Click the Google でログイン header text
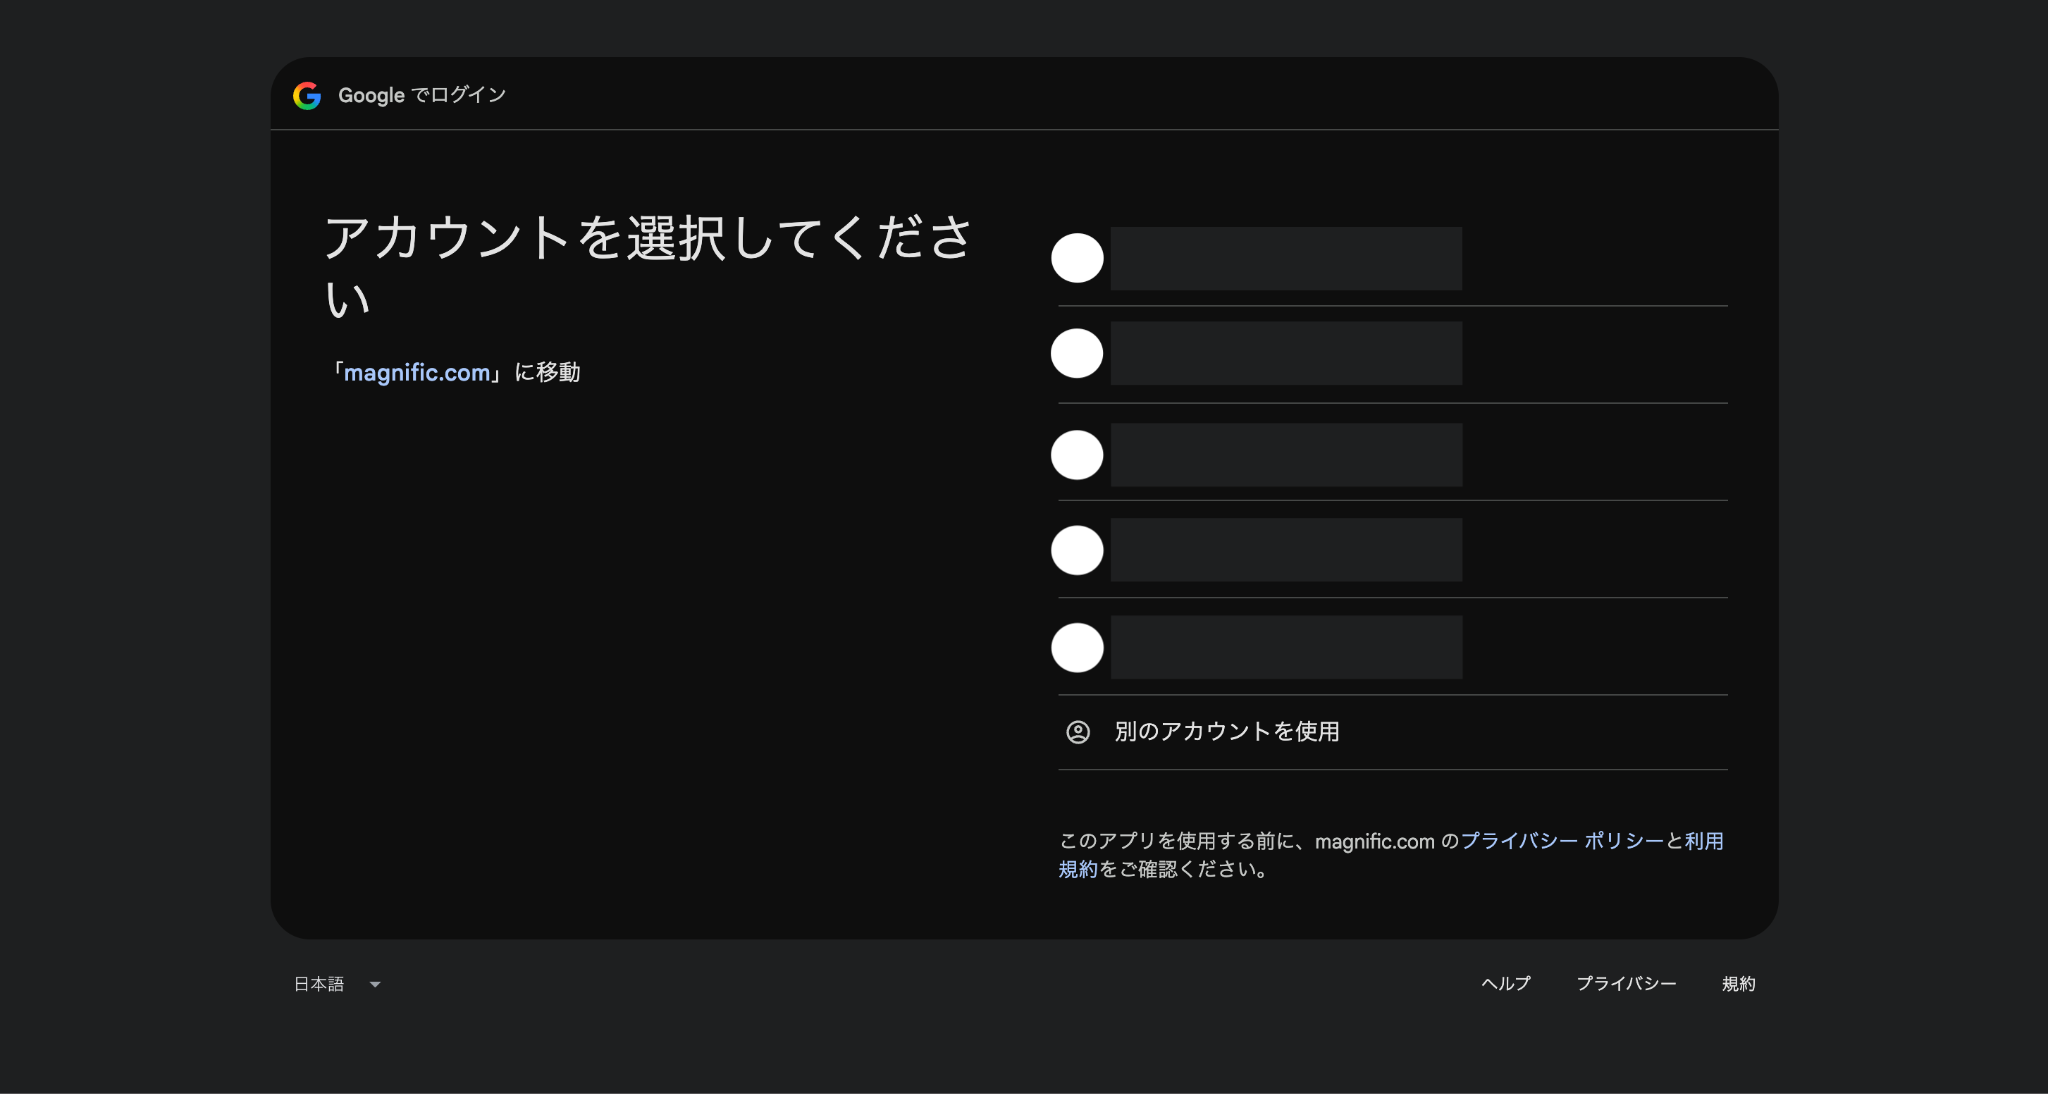2048x1094 pixels. pos(422,95)
